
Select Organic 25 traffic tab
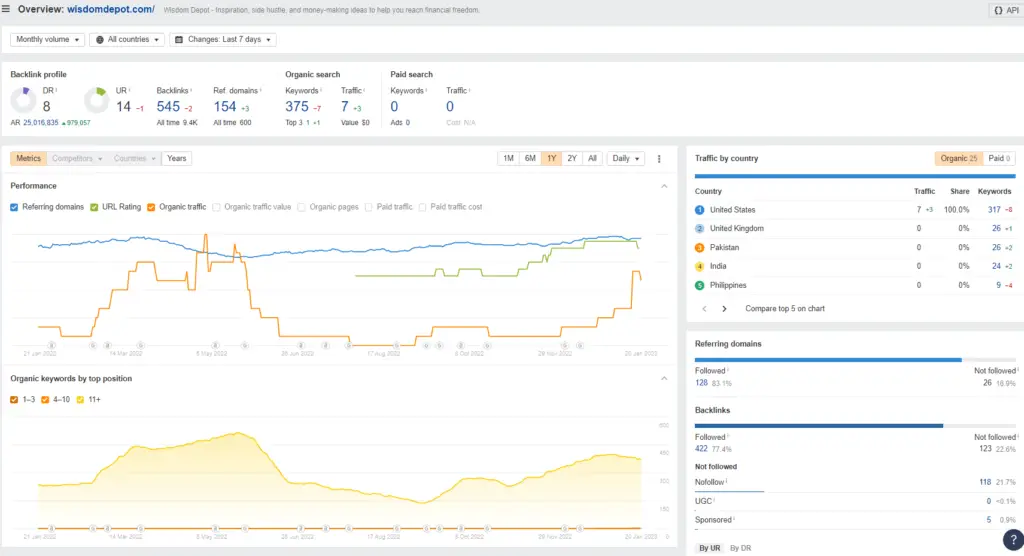(x=959, y=159)
